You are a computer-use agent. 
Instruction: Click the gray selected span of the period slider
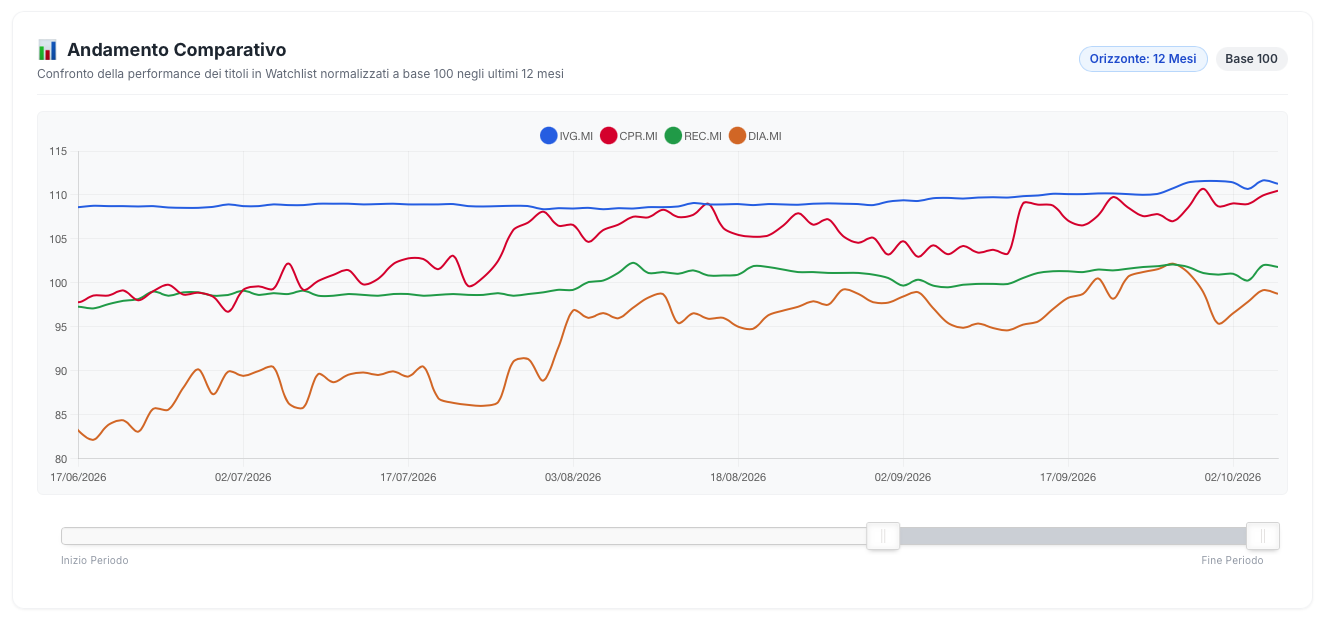coord(1073,536)
